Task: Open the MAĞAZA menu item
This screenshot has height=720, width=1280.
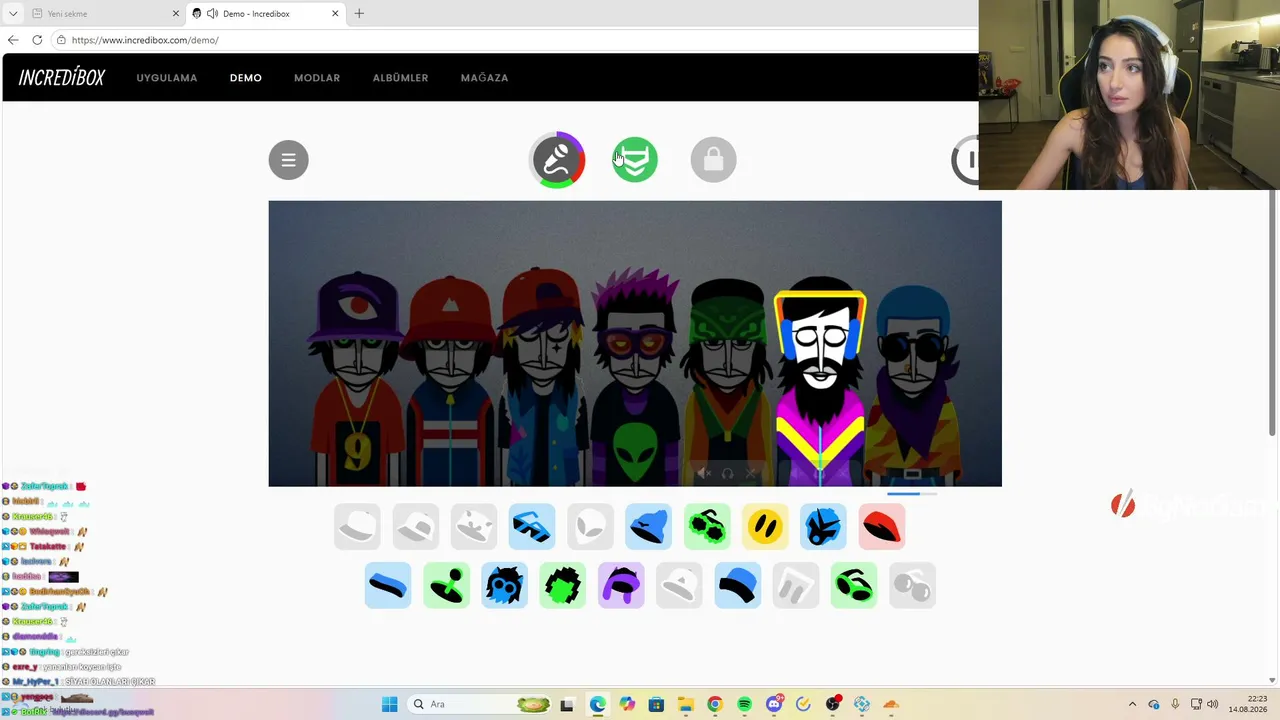Action: click(x=484, y=78)
